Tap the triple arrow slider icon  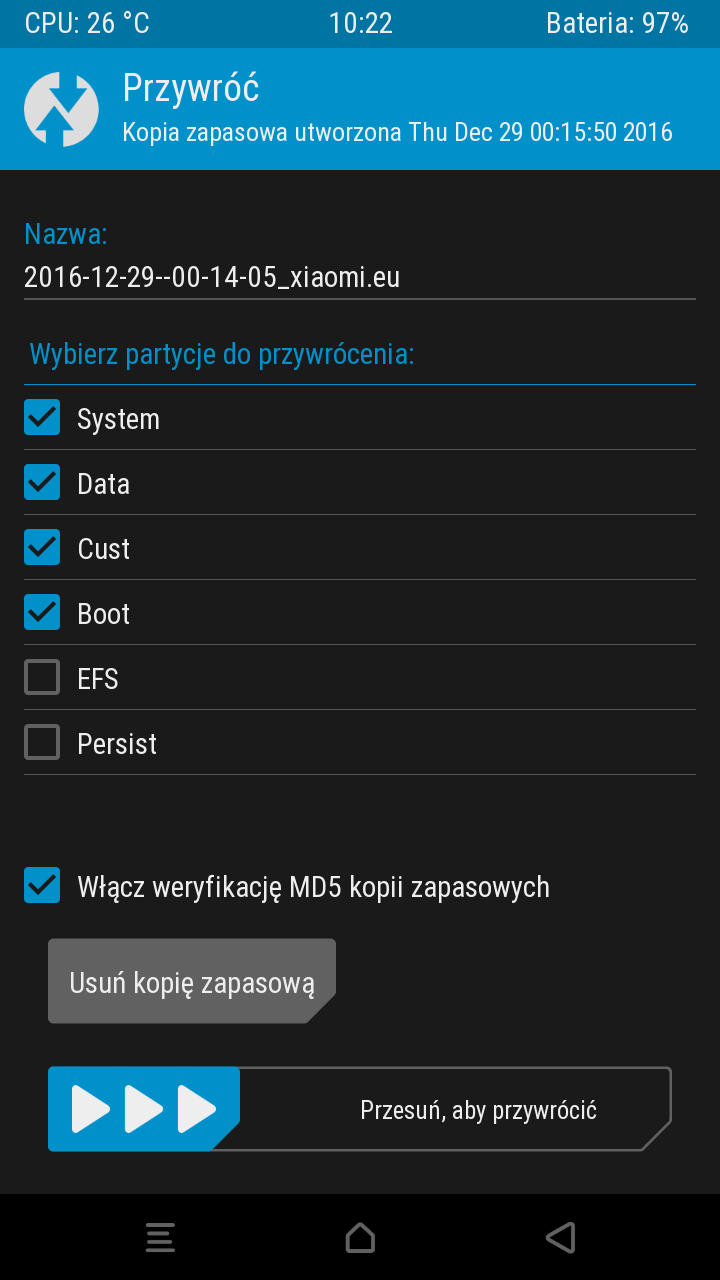[x=143, y=1108]
